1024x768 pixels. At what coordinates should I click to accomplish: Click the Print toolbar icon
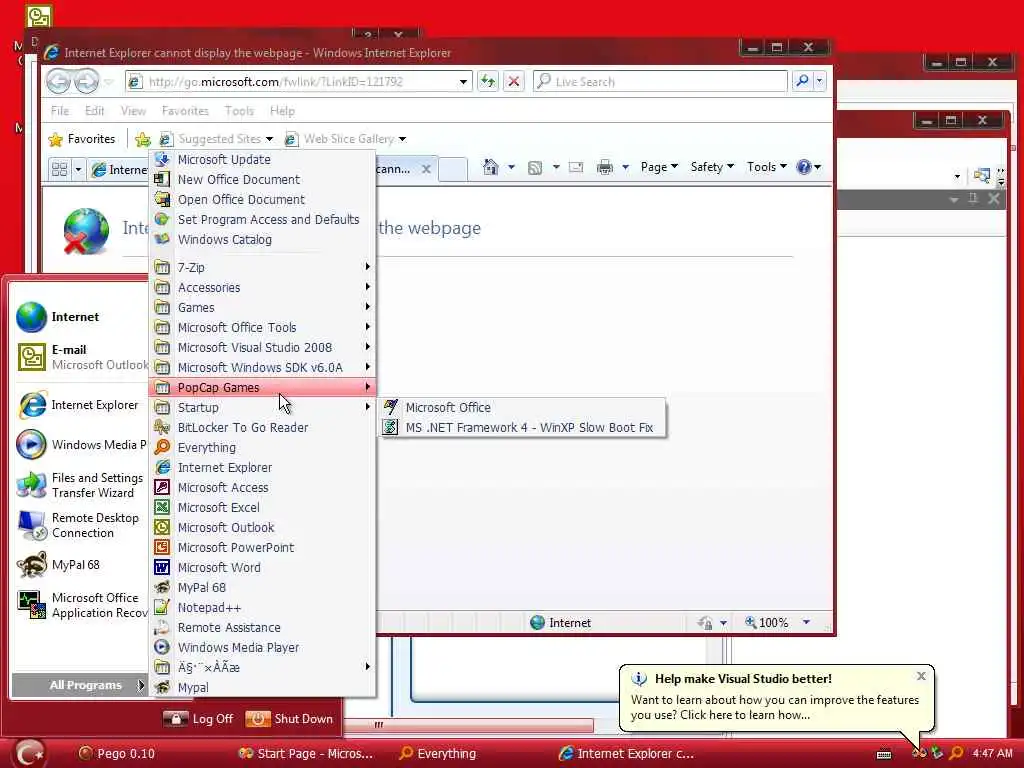pyautogui.click(x=605, y=168)
